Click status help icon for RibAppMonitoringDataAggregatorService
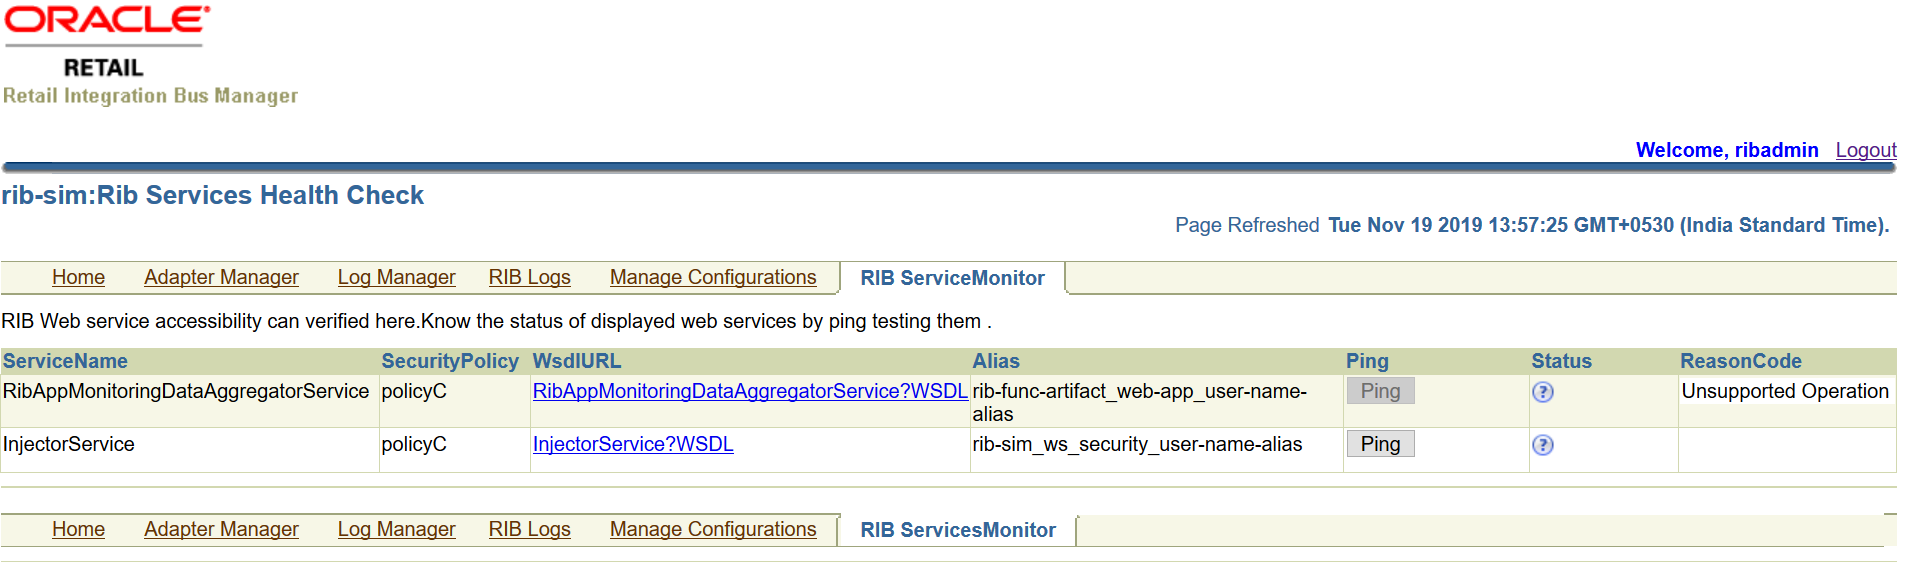Viewport: 1909px width, 569px height. click(x=1542, y=392)
